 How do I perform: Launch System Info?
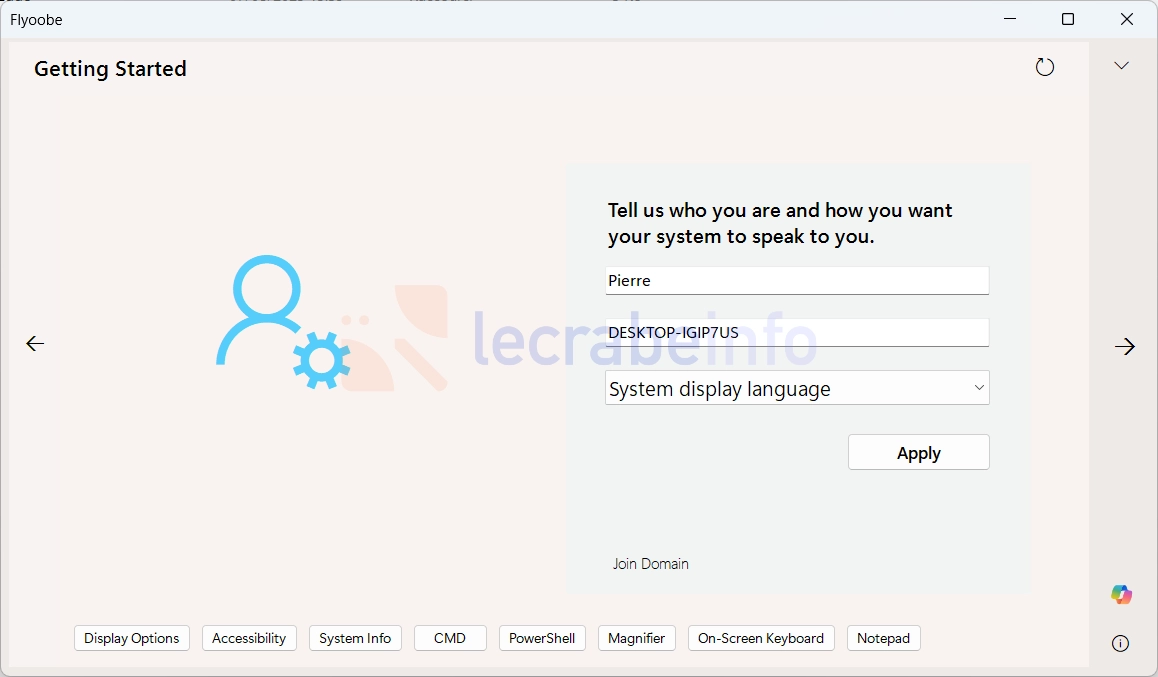tap(355, 639)
